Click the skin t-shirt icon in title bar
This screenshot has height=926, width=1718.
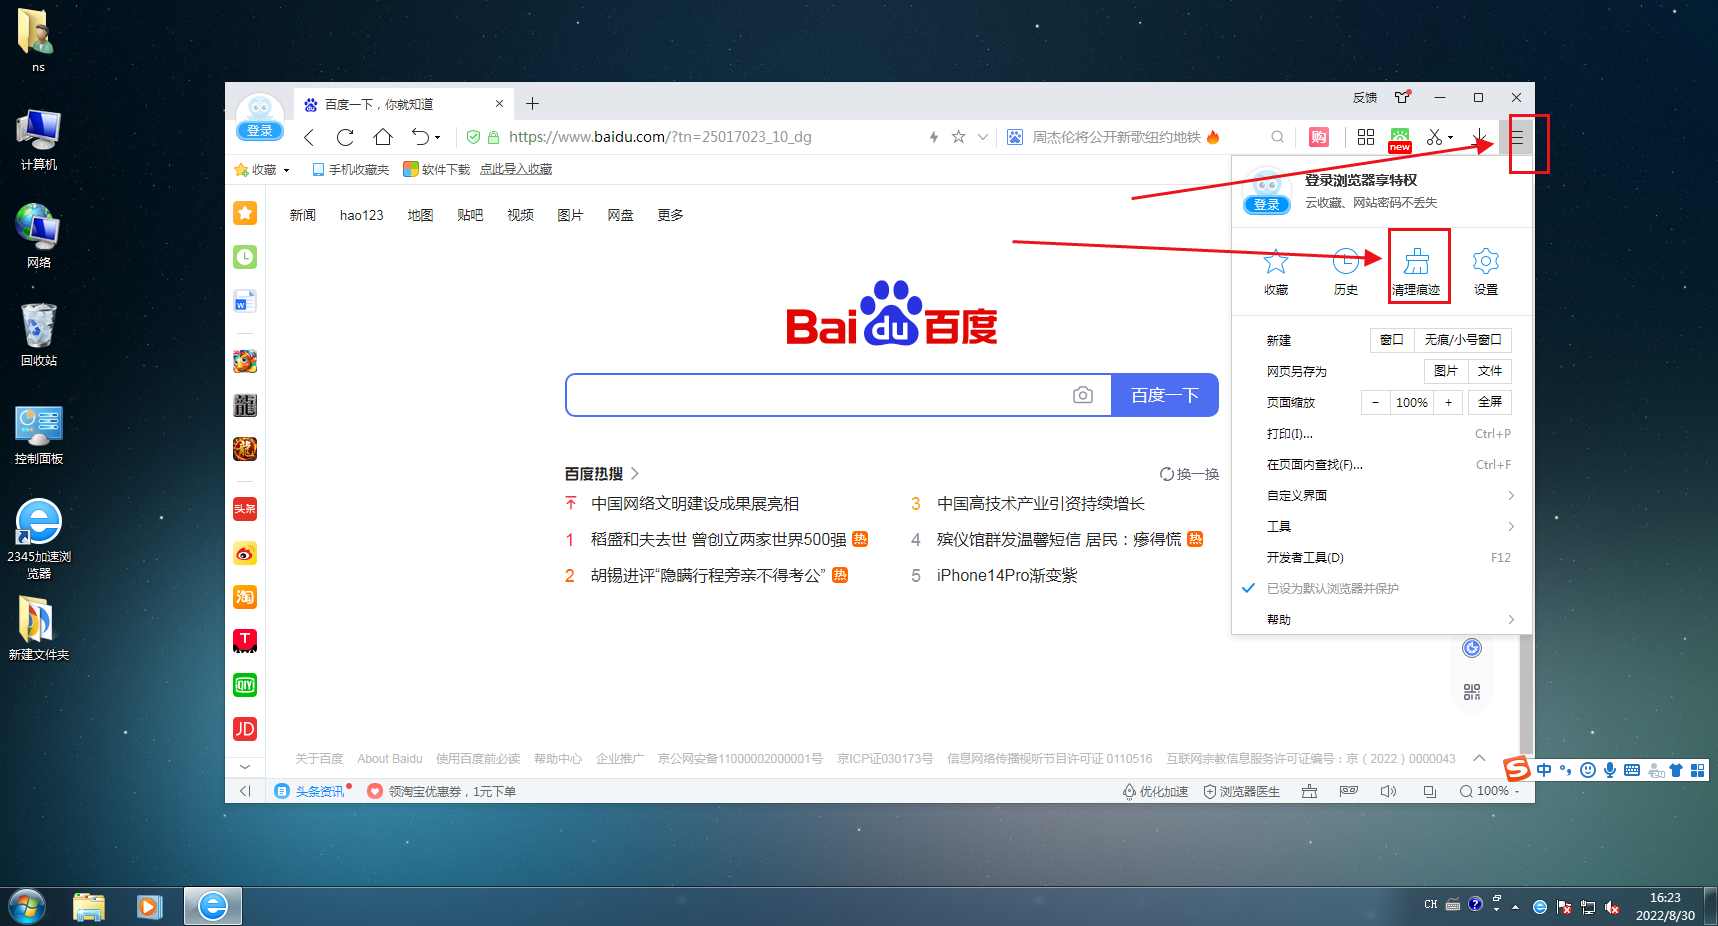1402,97
